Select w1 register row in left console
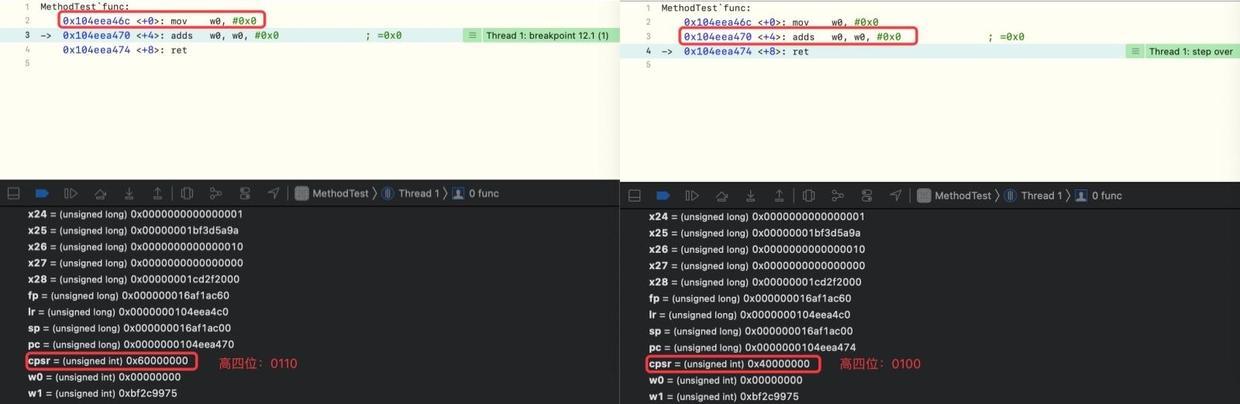The image size is (1240, 404). click(x=102, y=393)
